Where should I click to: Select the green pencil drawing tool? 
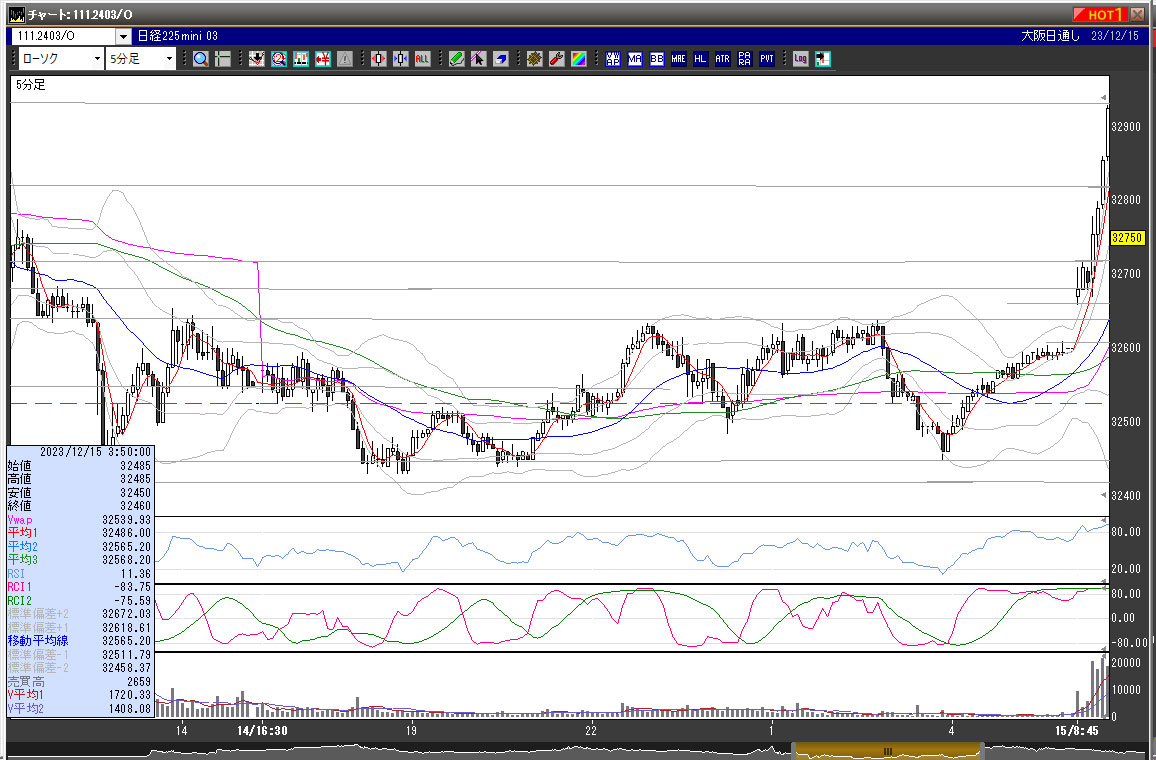coord(456,59)
